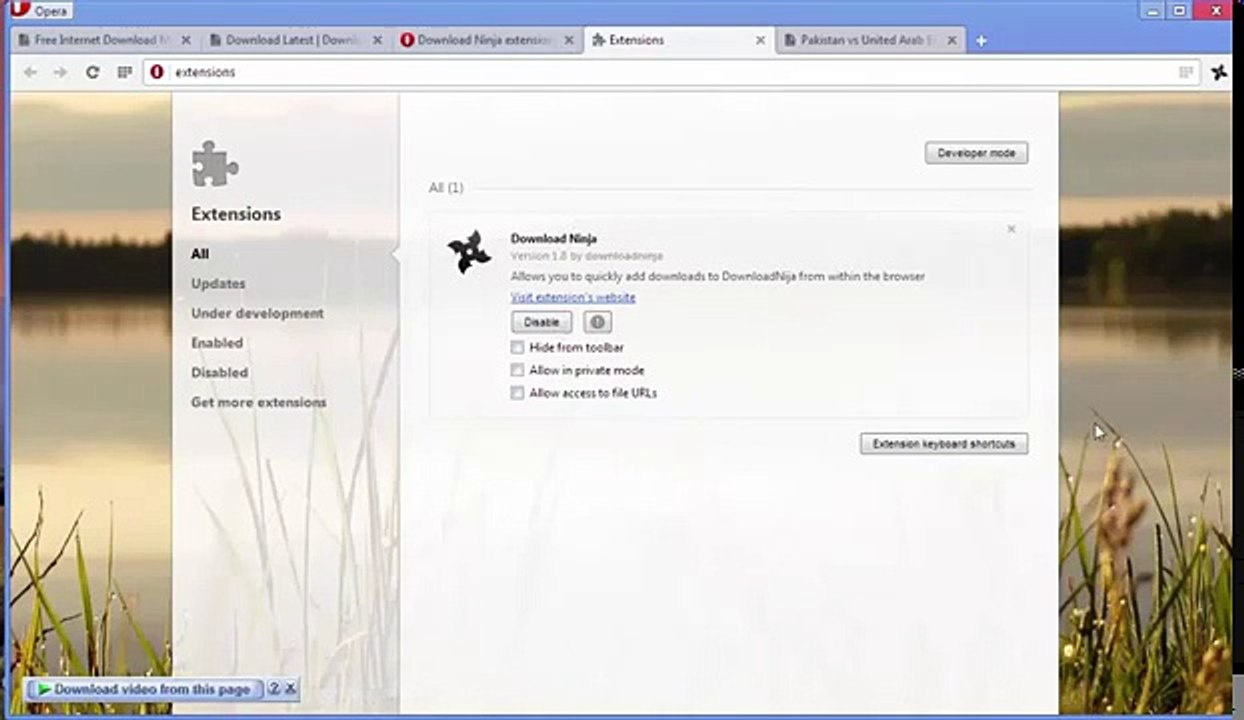The height and width of the screenshot is (720, 1244).
Task: Open Extension keyboard shortcuts
Action: click(944, 444)
